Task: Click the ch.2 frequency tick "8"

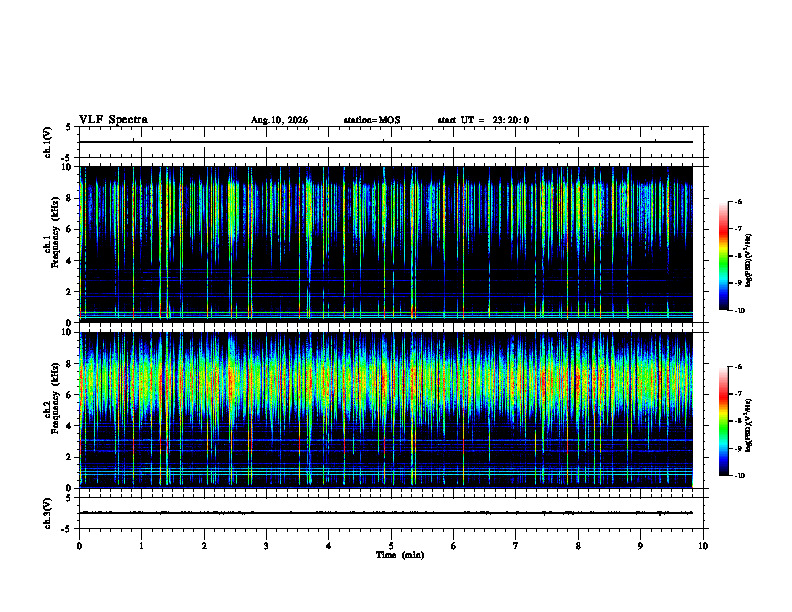Action: pyautogui.click(x=69, y=364)
